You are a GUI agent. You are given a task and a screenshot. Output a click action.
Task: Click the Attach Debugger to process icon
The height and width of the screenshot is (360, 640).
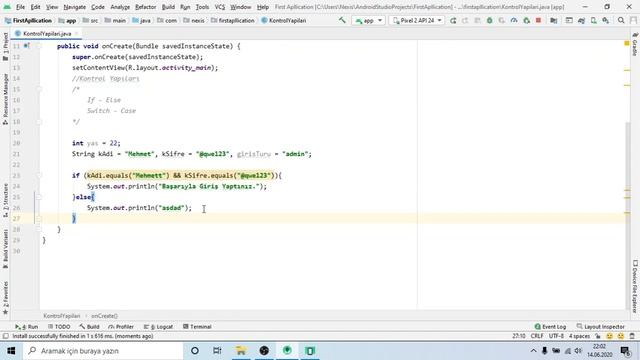pos(527,20)
